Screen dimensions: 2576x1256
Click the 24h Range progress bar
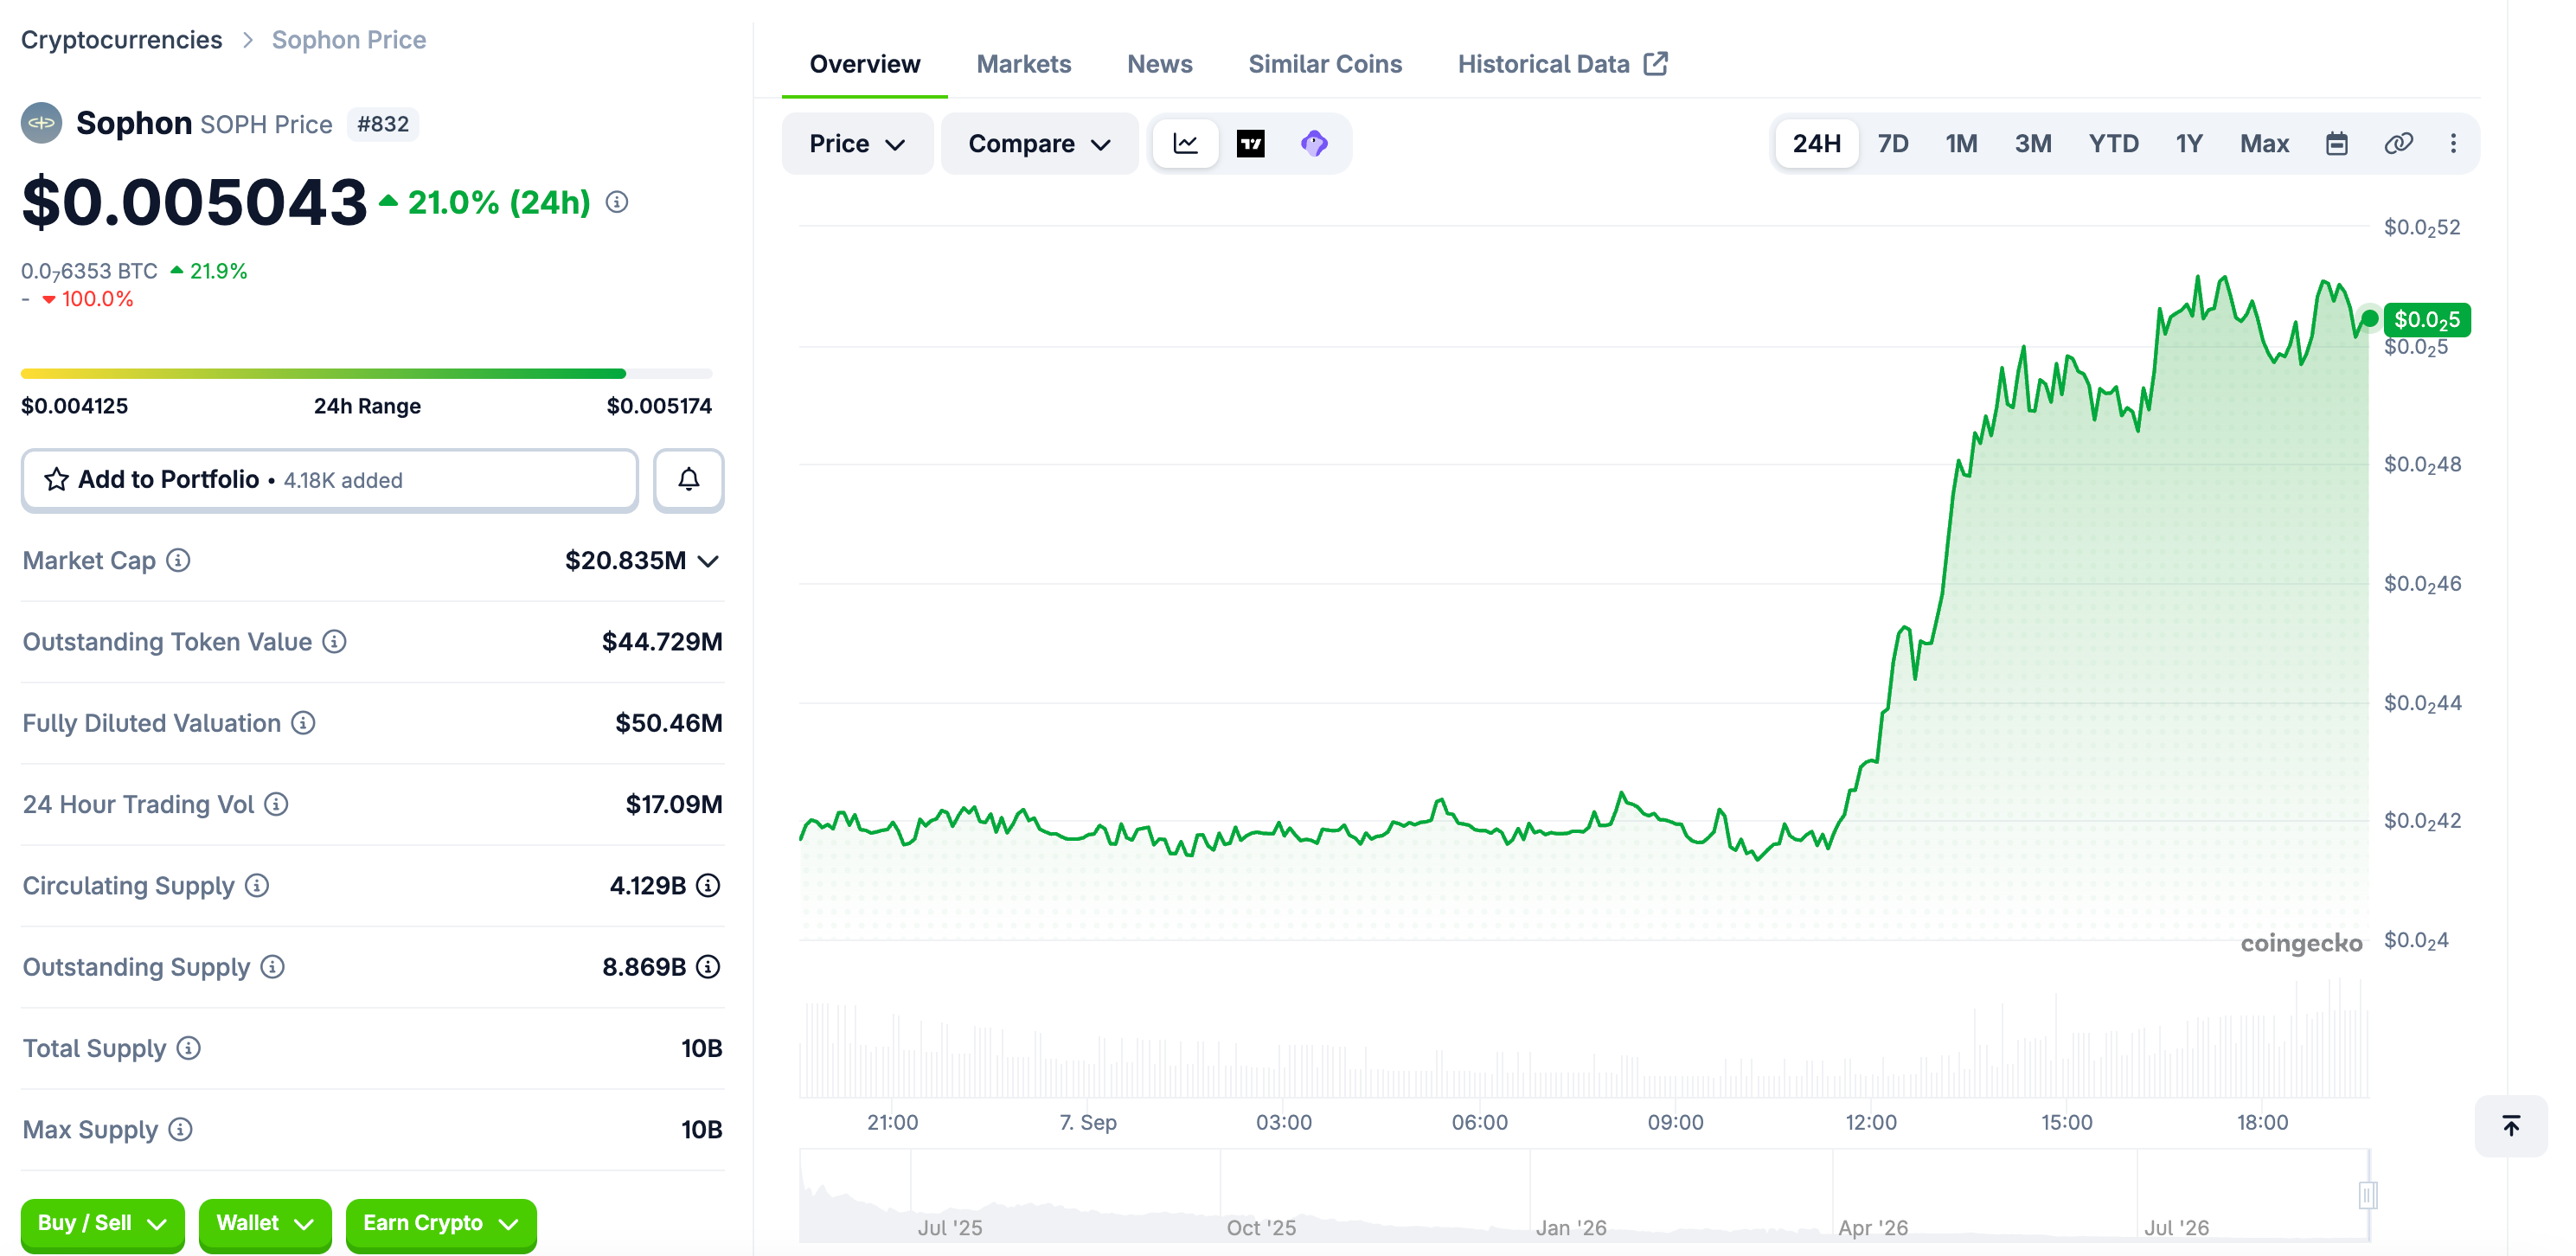pos(366,374)
